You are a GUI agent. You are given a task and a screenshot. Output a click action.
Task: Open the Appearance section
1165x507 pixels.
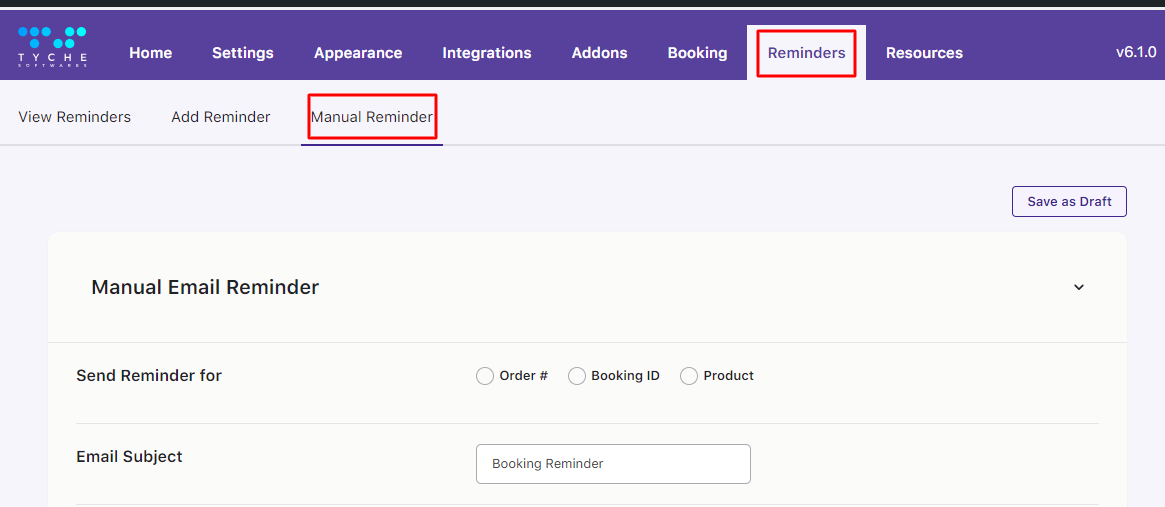point(358,53)
